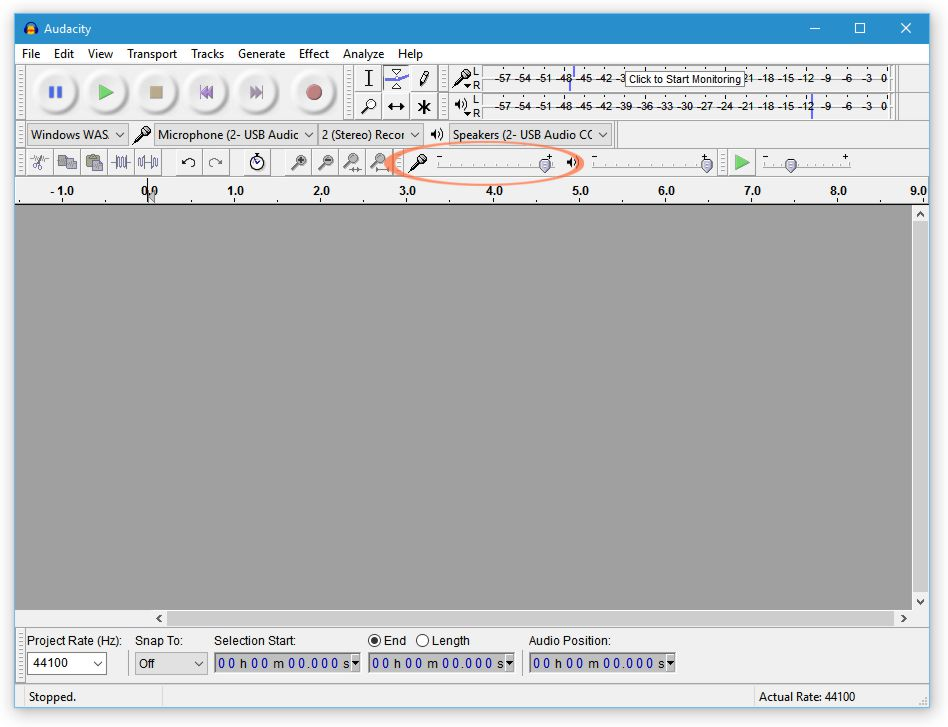Click the vertical scrollbar down arrow
Screen dimensions: 948x727
[x=920, y=602]
